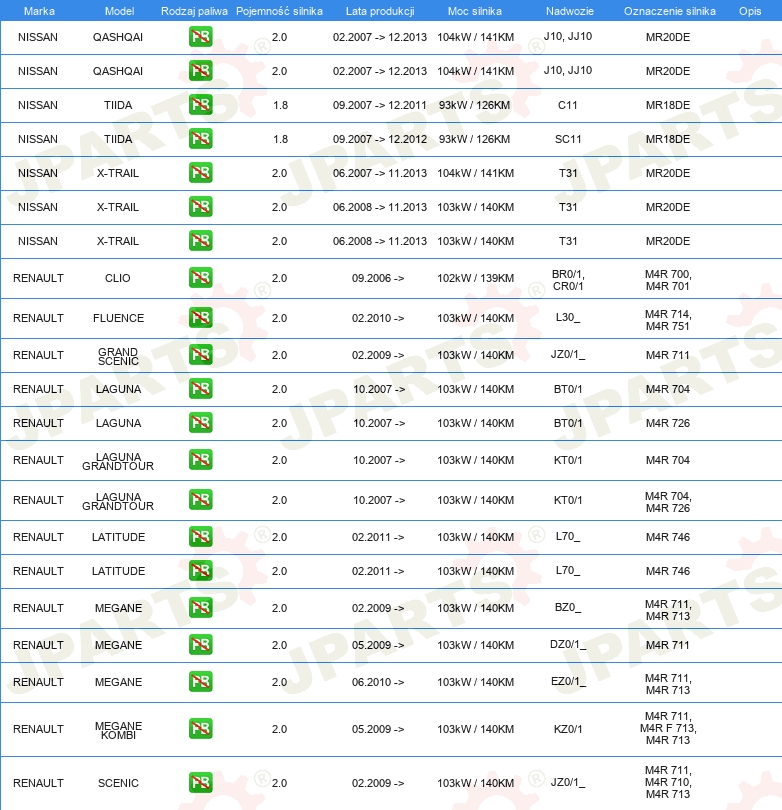
Task: Click production date '09.2006 ->'
Action: [x=378, y=278]
